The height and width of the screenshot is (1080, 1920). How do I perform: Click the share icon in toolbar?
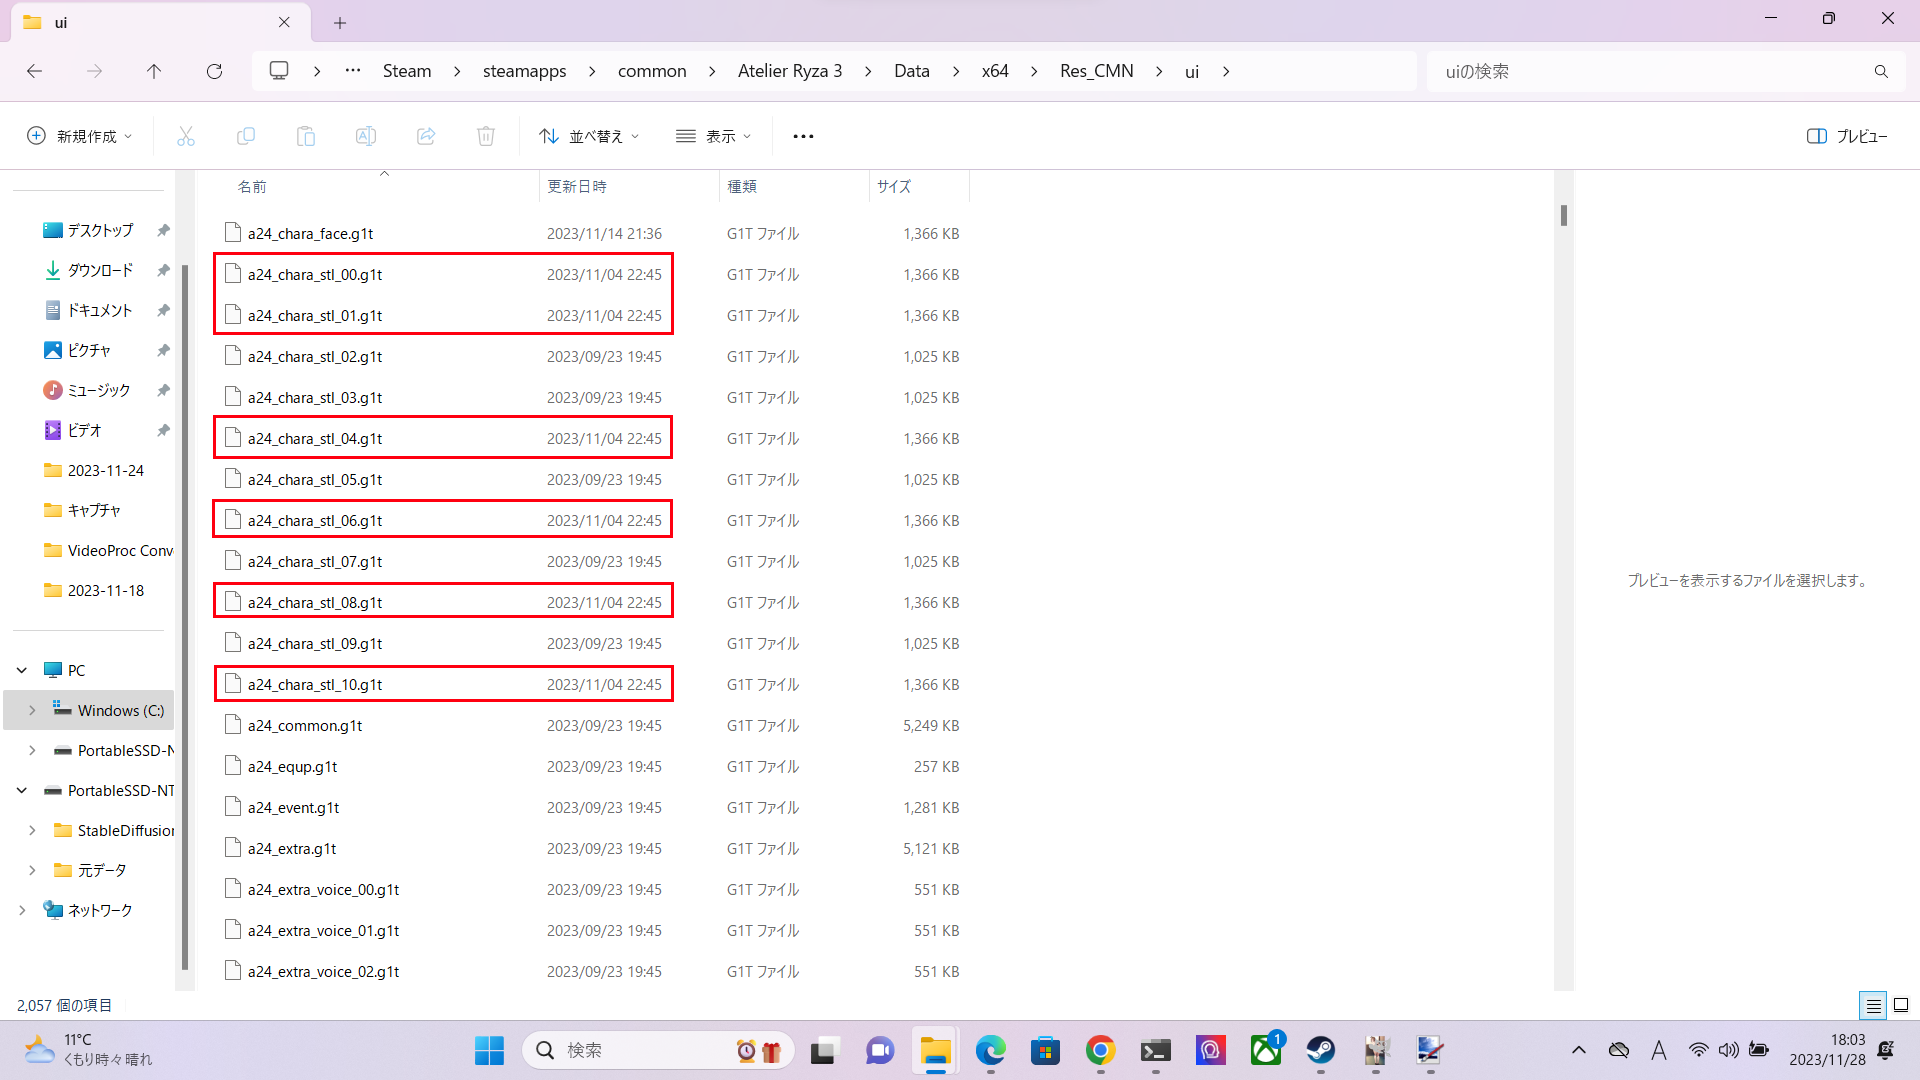[x=426, y=136]
